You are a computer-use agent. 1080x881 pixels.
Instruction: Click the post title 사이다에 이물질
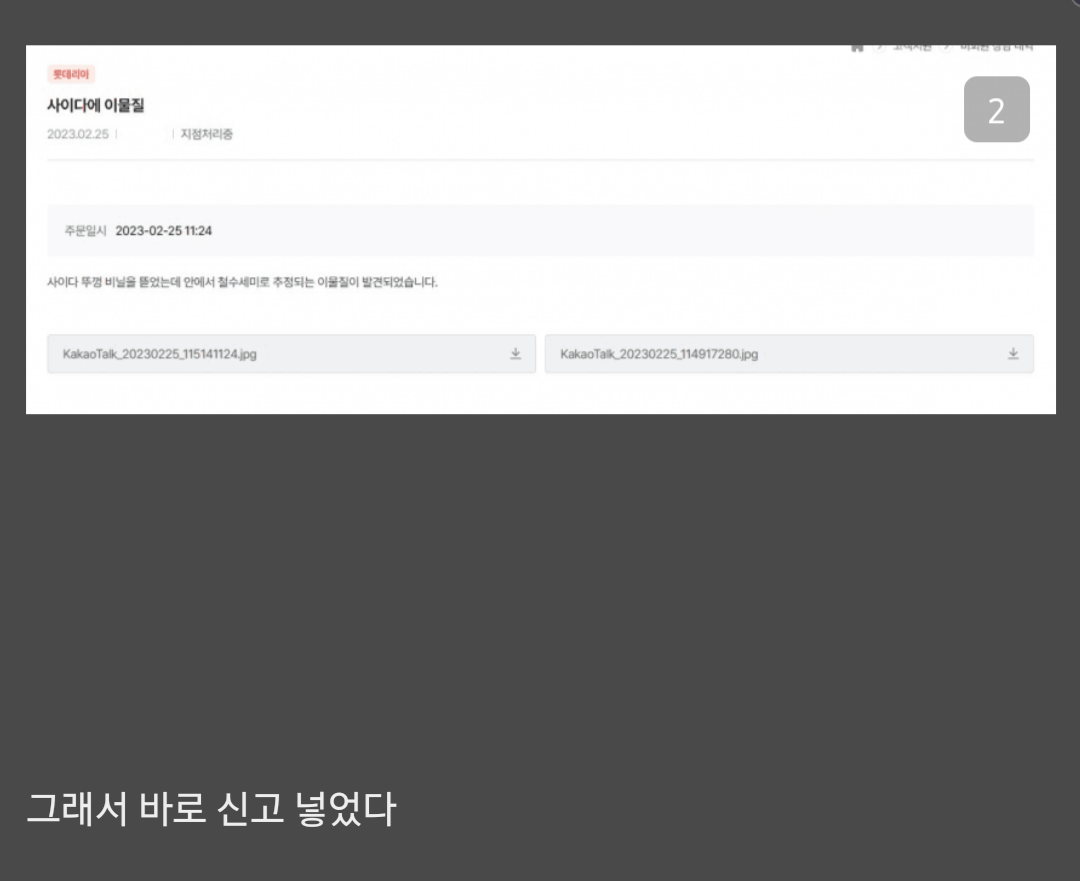pyautogui.click(x=96, y=105)
